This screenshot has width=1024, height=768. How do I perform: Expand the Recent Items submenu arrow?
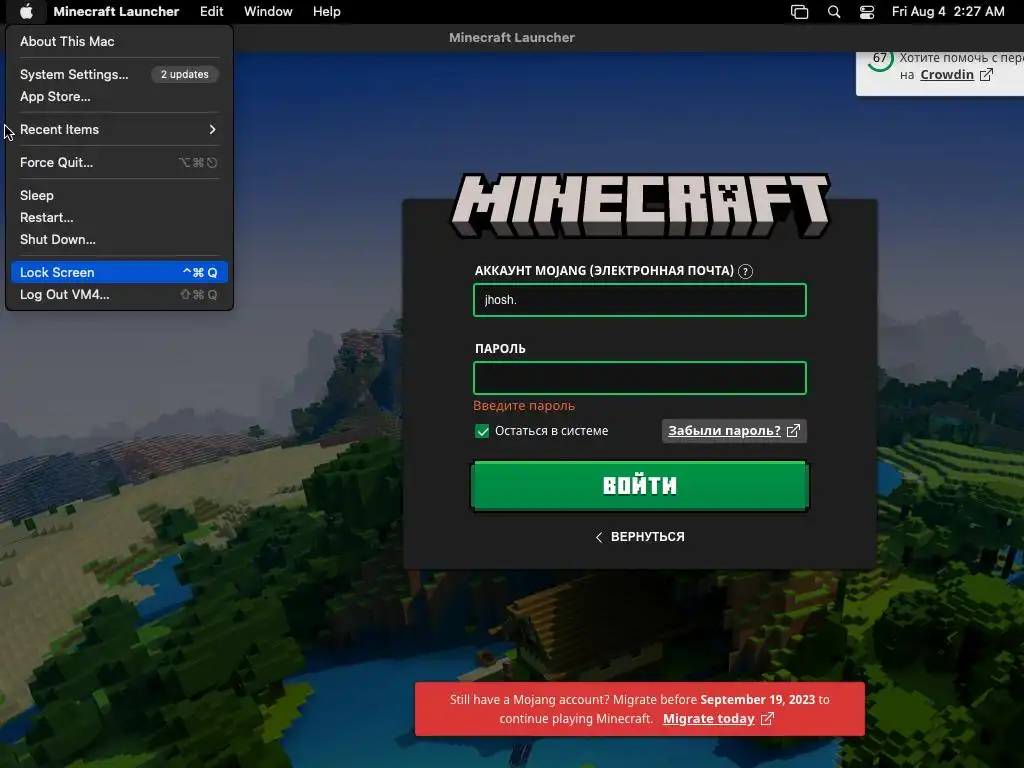coord(212,129)
